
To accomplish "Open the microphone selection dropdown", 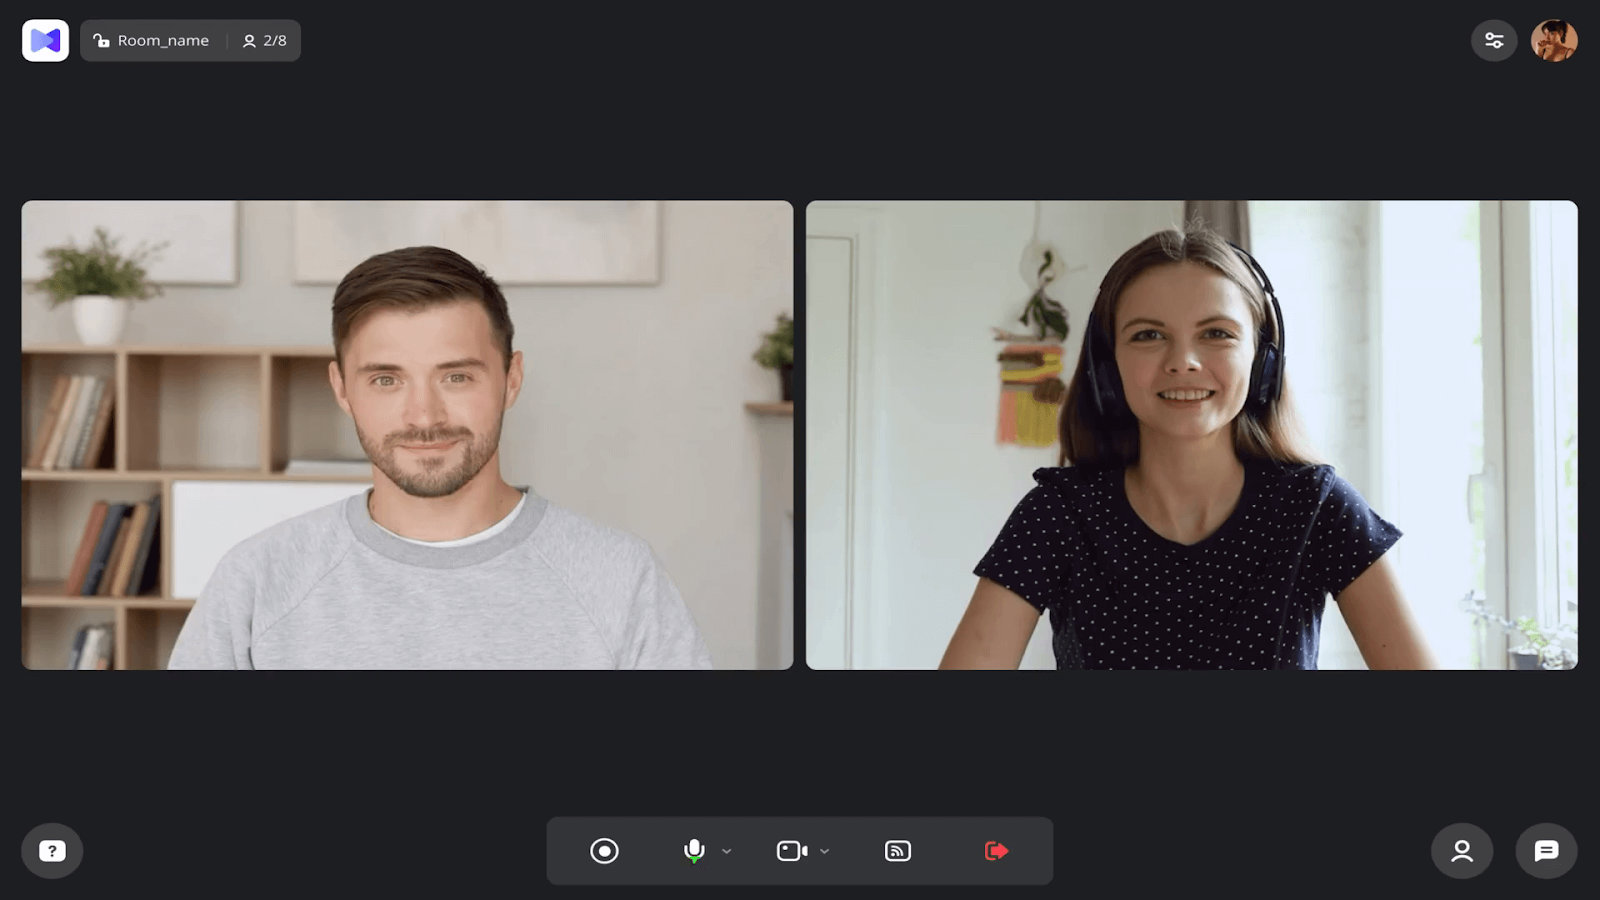I will 726,851.
